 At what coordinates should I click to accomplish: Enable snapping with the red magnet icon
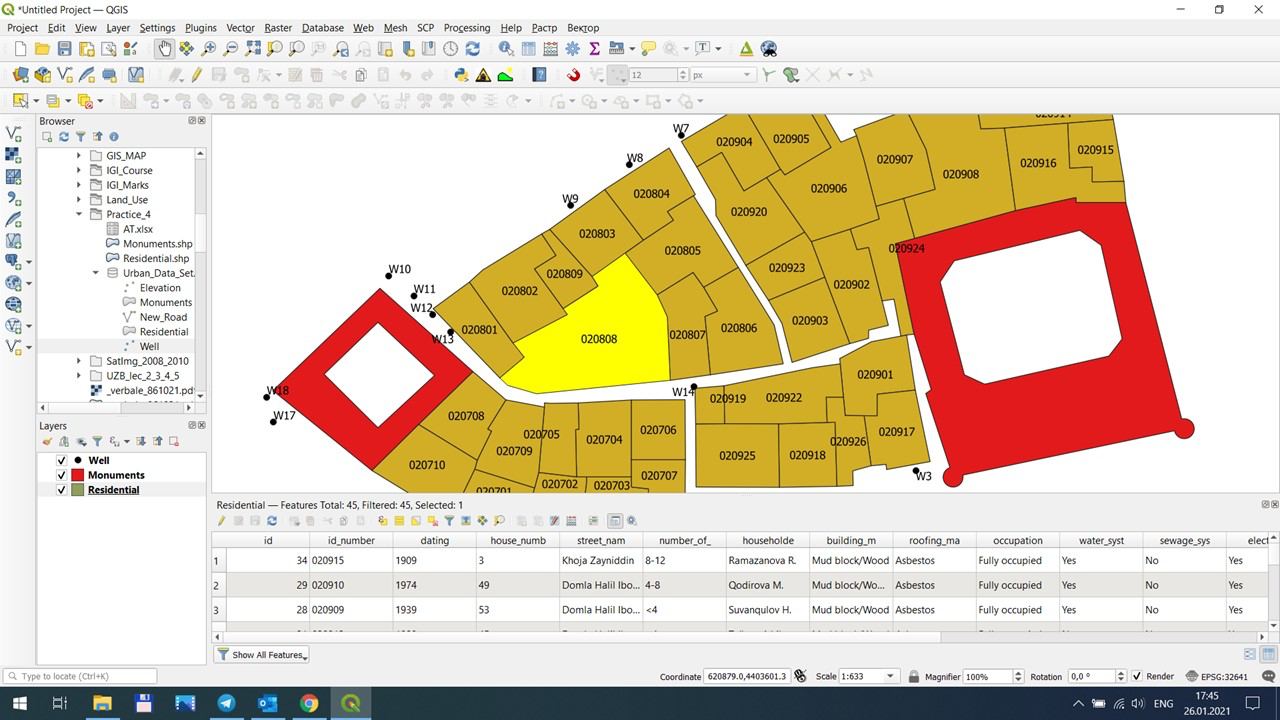pyautogui.click(x=573, y=75)
